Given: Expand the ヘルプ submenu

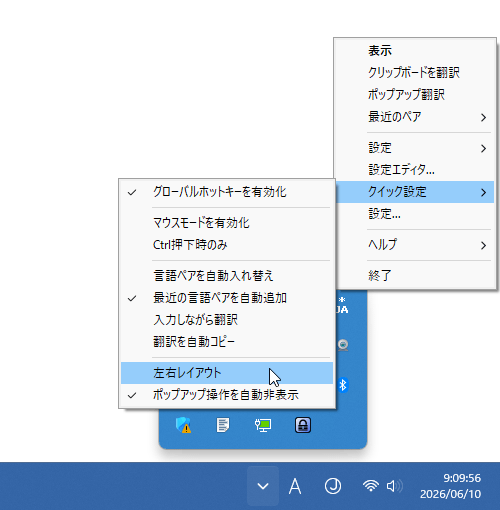Looking at the screenshot, I should [x=415, y=245].
